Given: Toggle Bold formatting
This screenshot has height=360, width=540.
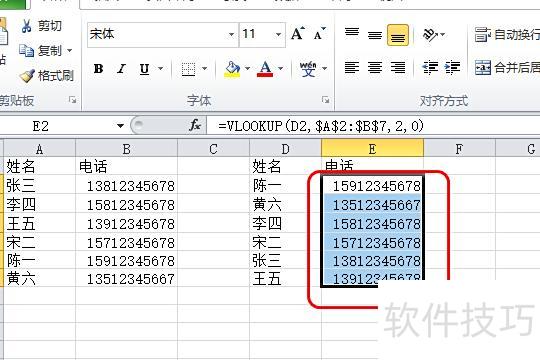Looking at the screenshot, I should click(x=98, y=69).
